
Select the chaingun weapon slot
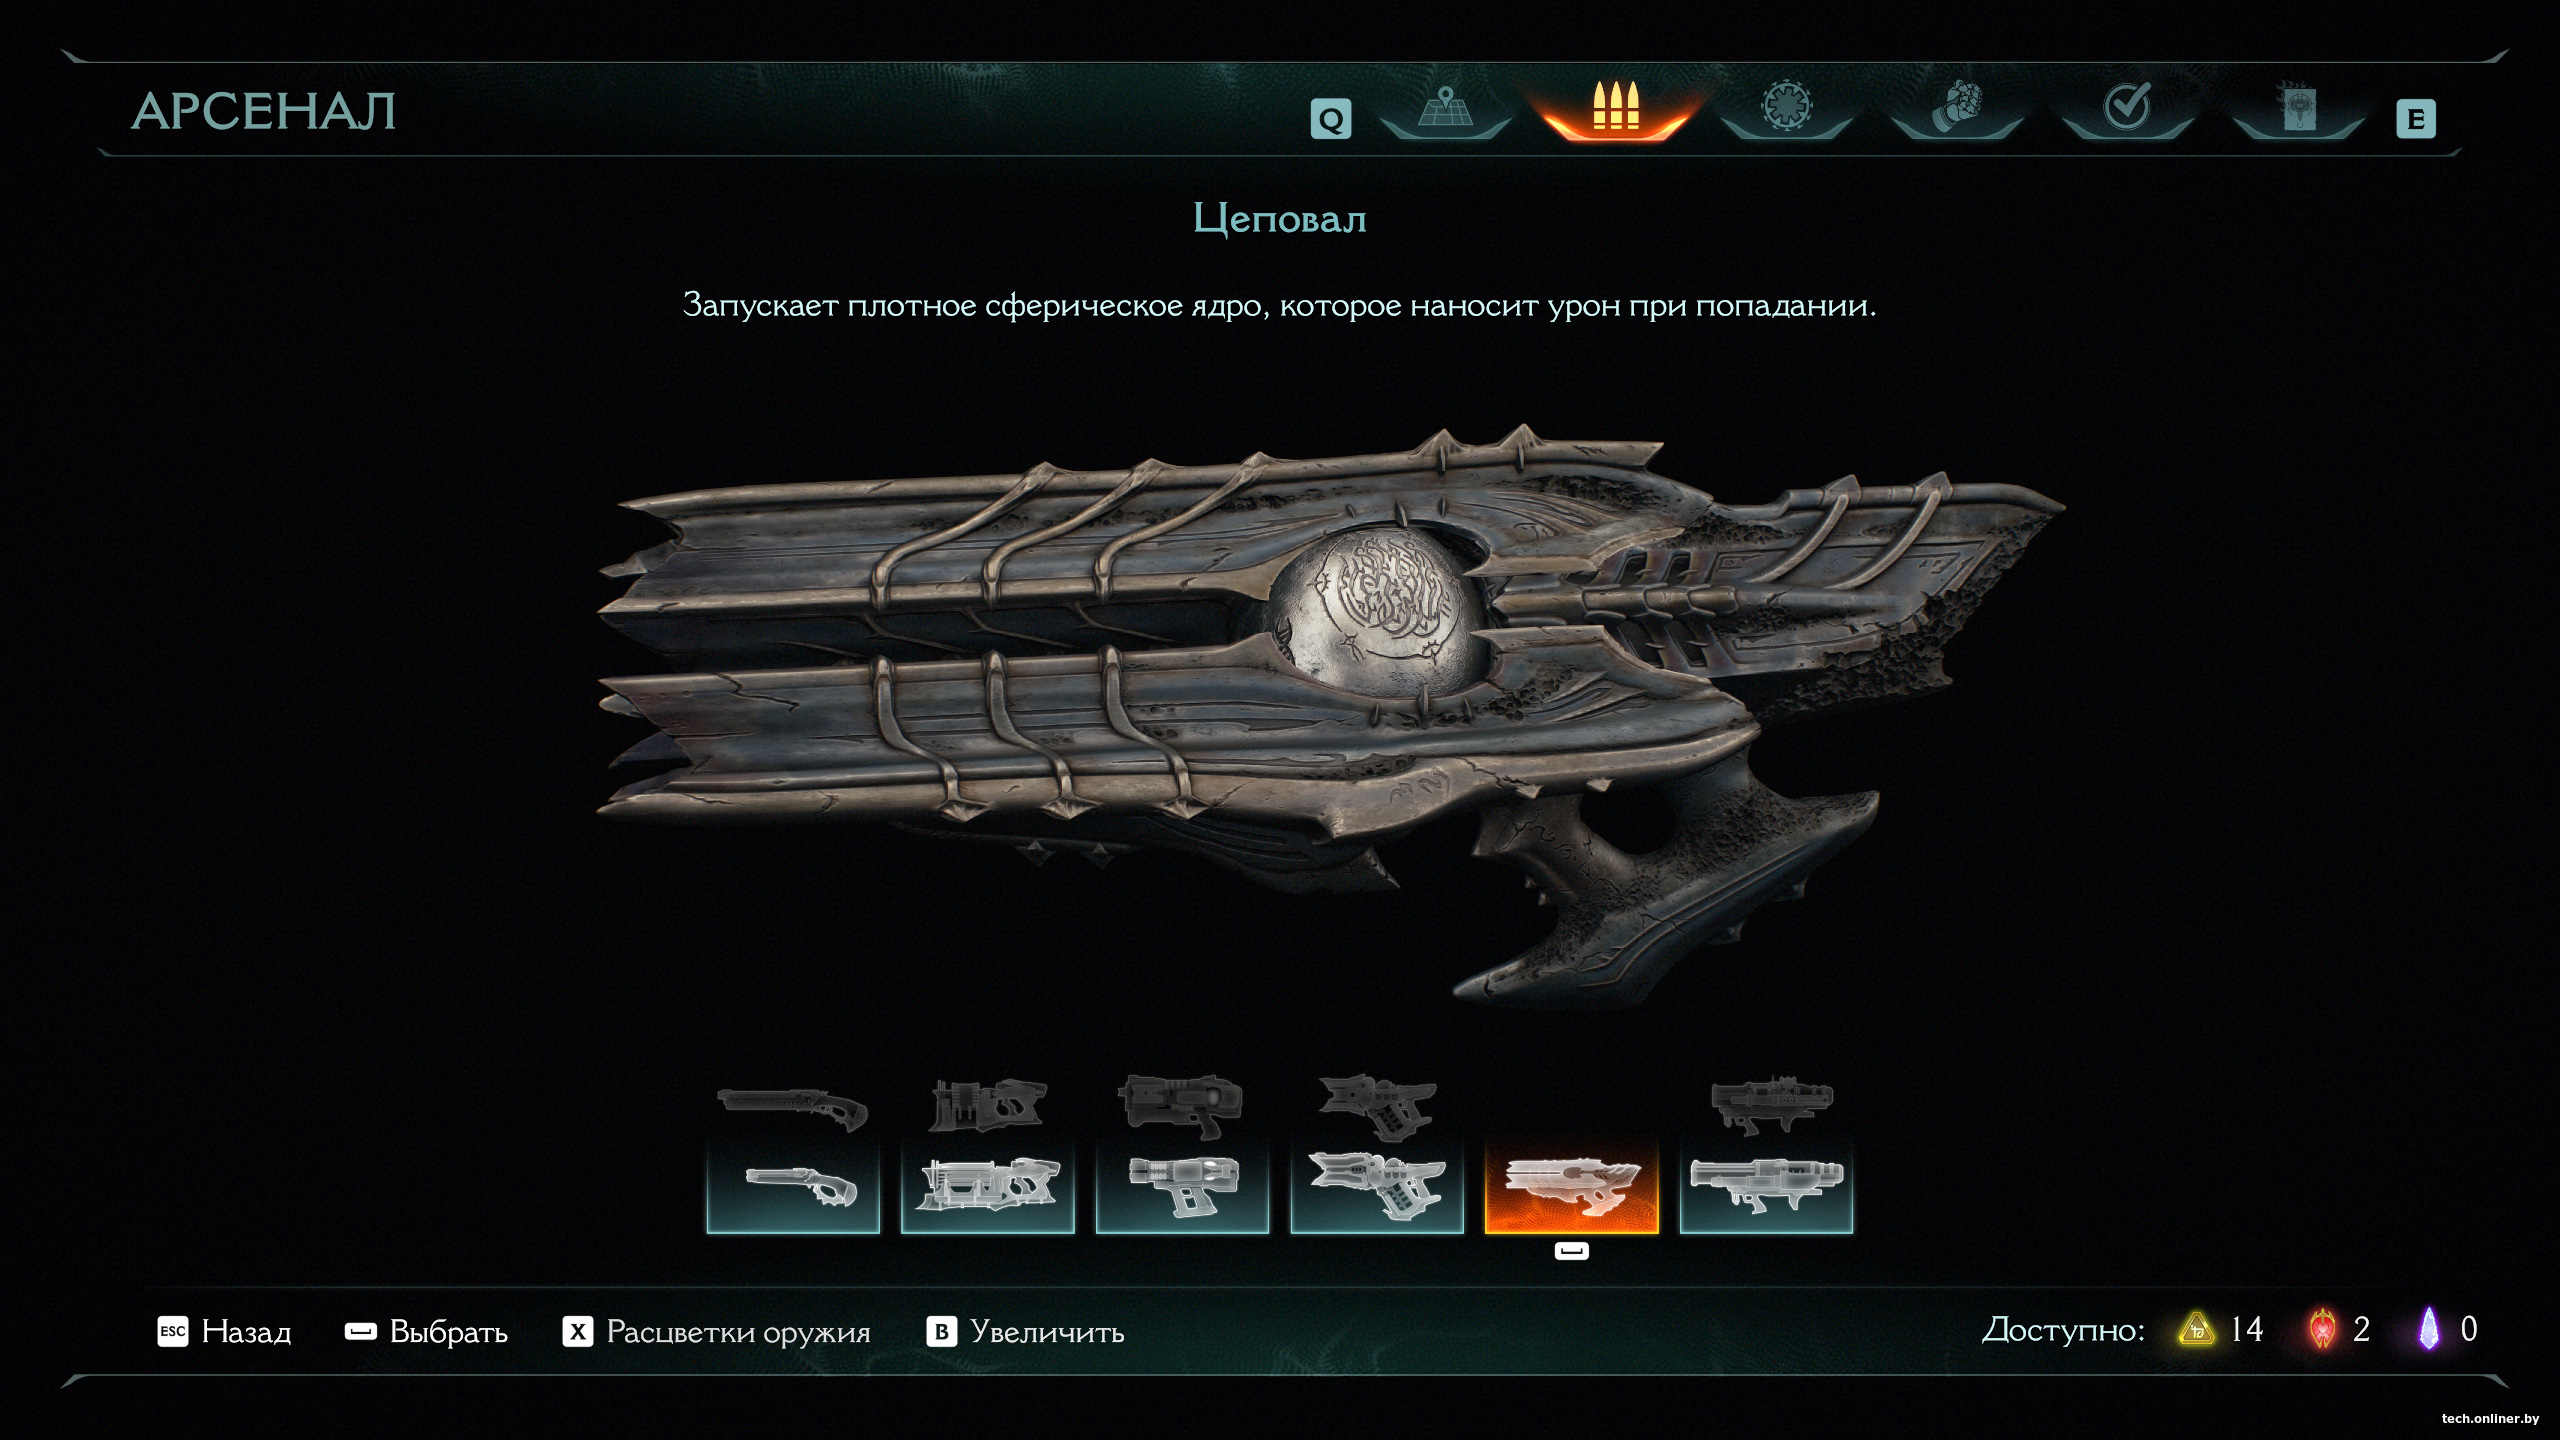pos(1766,1187)
